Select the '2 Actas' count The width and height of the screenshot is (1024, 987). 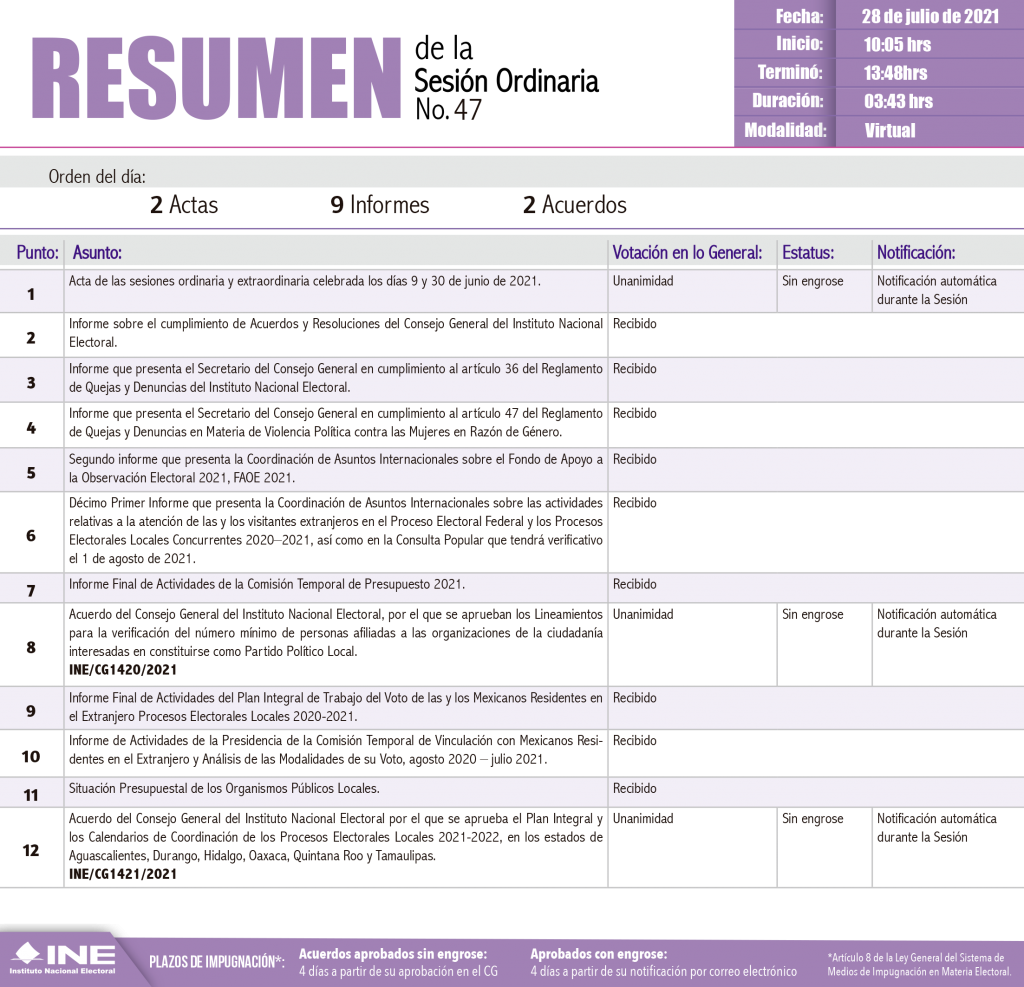(x=184, y=204)
